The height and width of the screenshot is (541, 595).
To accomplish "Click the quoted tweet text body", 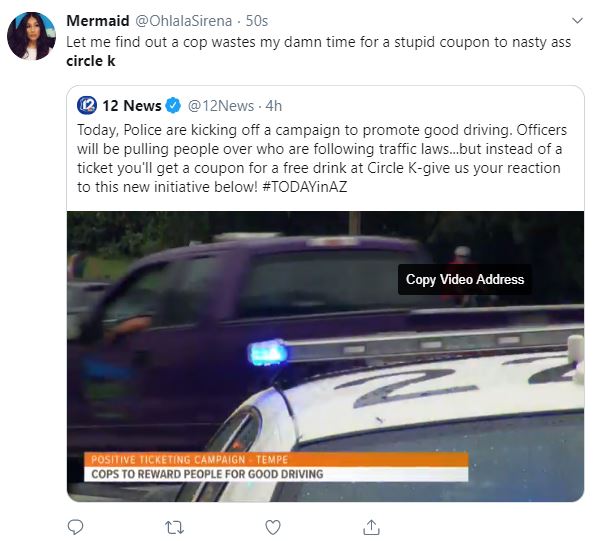I will click(322, 158).
